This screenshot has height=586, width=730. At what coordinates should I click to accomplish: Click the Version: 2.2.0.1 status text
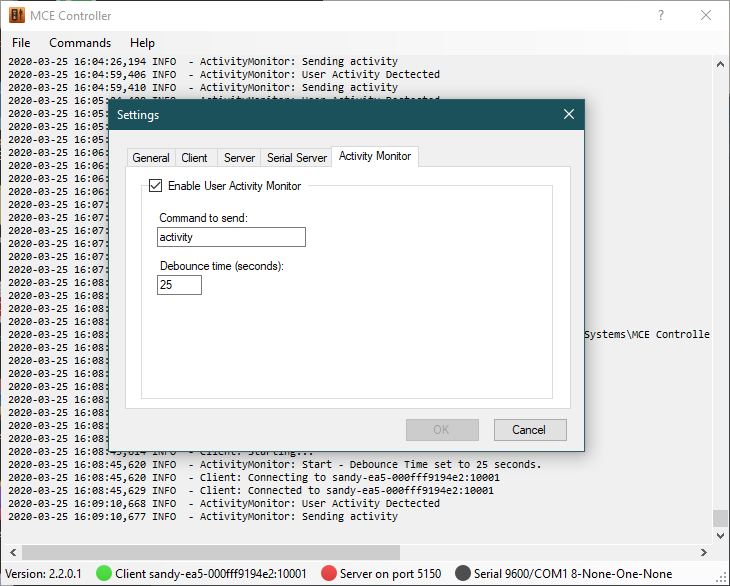(43, 573)
